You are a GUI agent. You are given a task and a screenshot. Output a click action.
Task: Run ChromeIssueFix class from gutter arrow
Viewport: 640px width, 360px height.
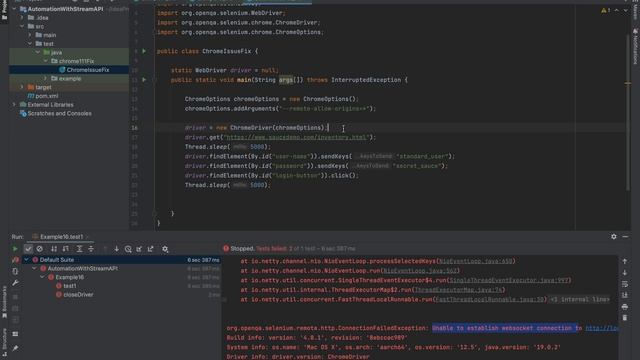(144, 51)
